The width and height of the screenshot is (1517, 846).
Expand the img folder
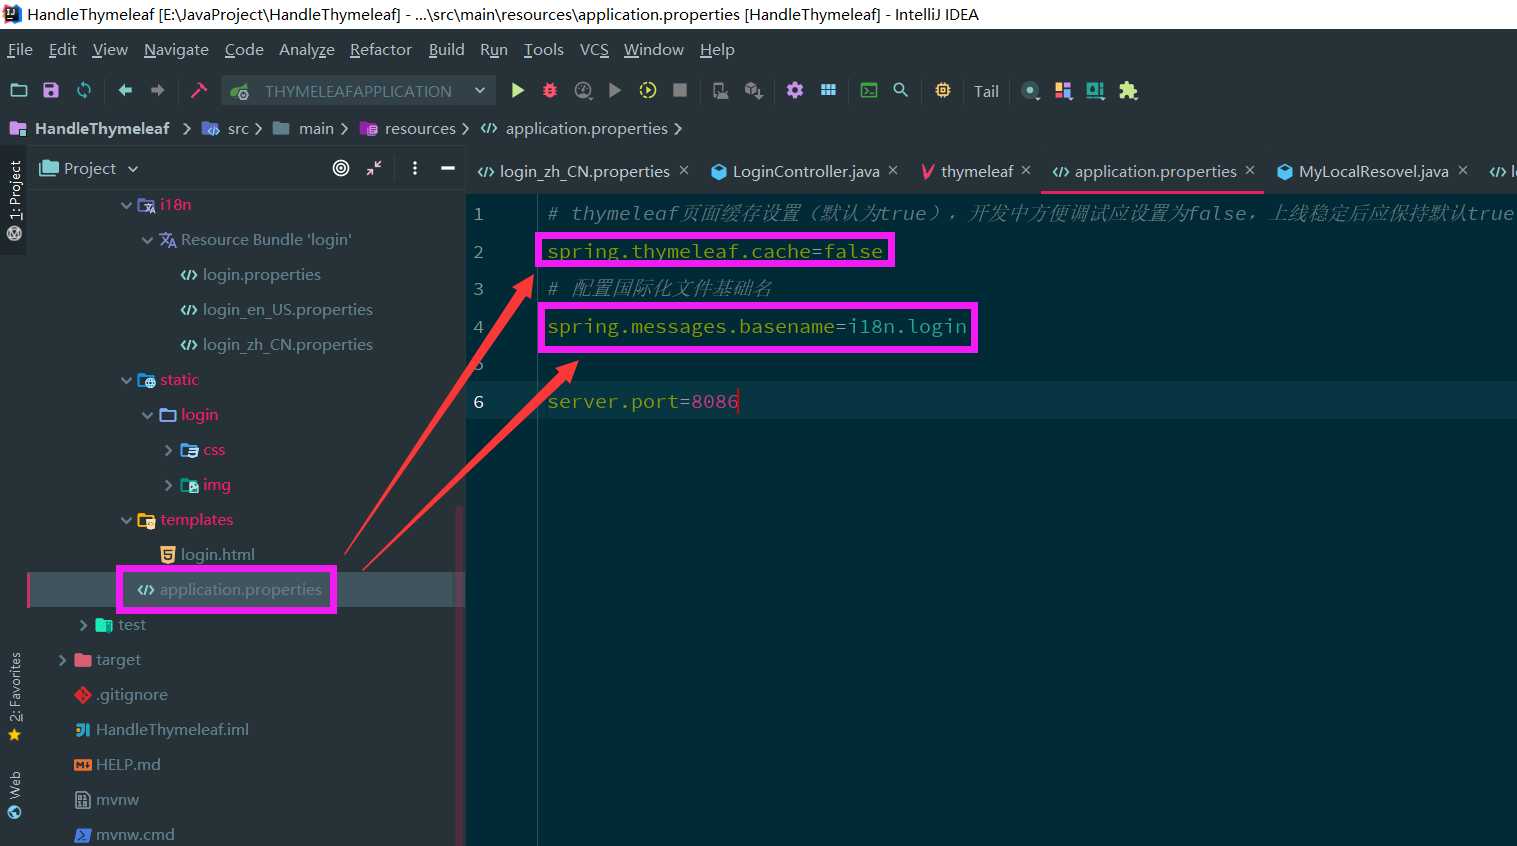pyautogui.click(x=168, y=485)
